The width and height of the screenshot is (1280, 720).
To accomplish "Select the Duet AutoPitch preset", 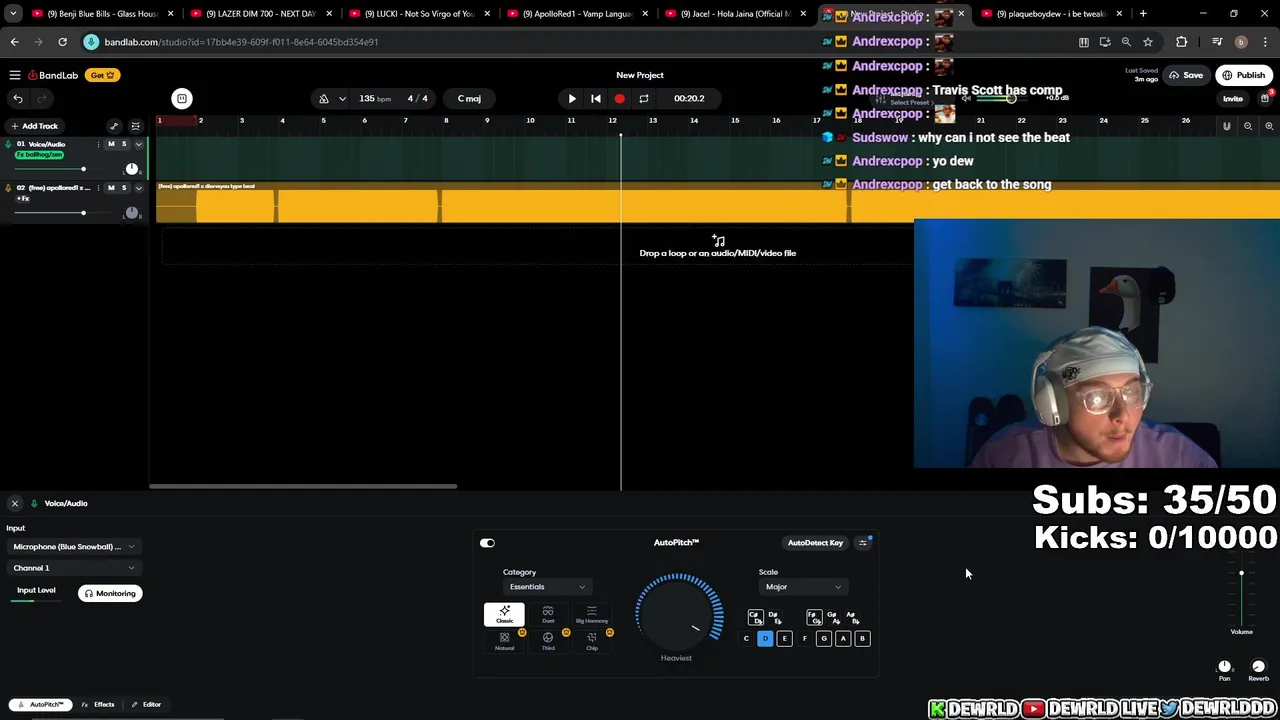I will click(x=548, y=614).
